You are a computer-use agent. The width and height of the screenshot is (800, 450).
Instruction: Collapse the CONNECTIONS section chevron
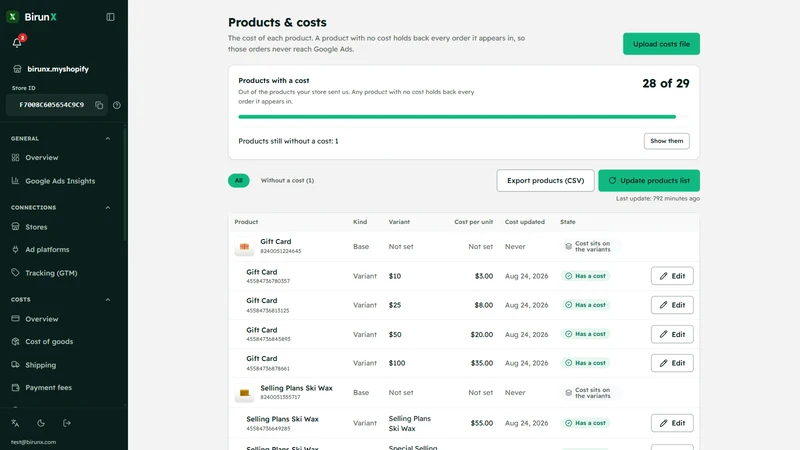tap(108, 208)
